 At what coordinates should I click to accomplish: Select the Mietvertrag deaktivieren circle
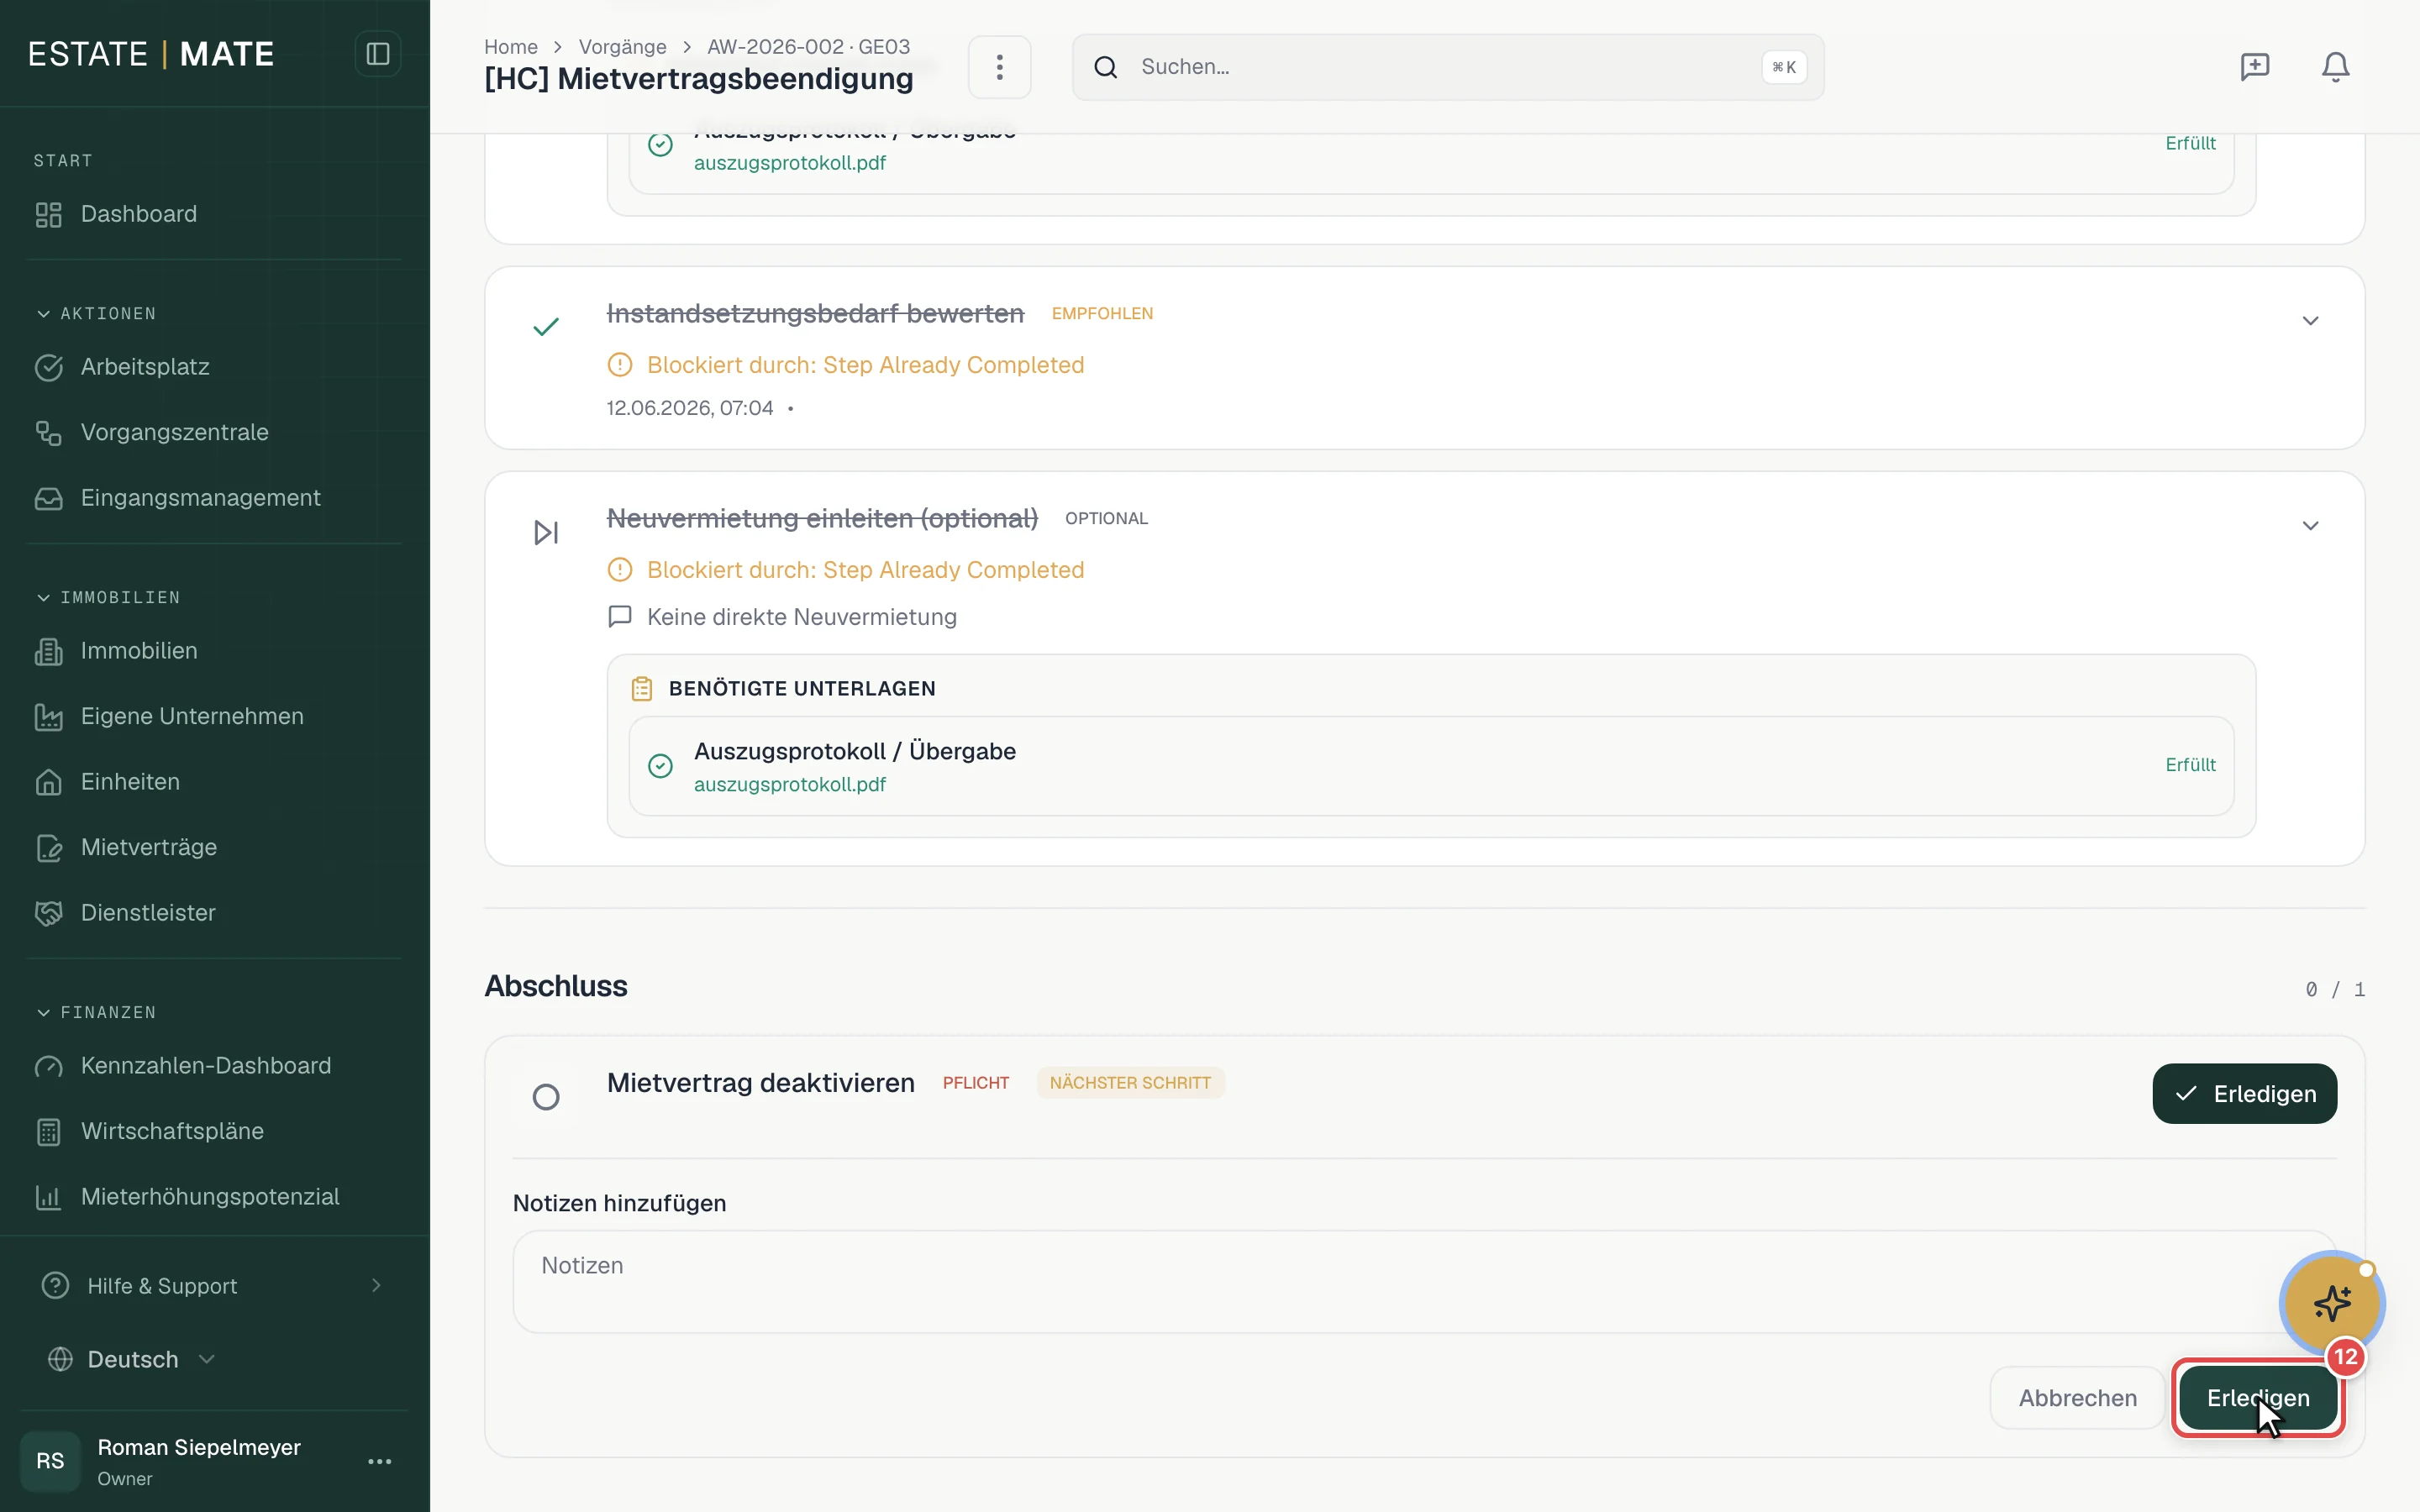(546, 1098)
